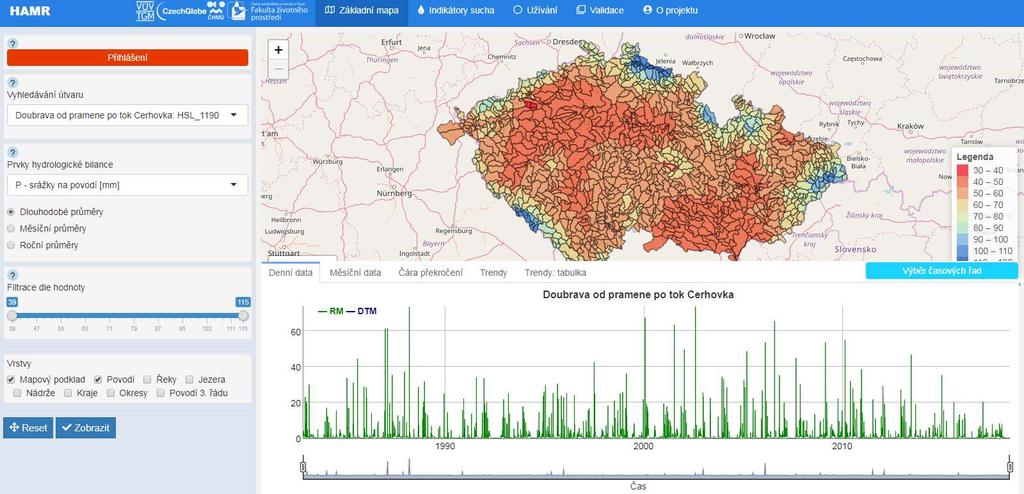Open the P - srážky na povodí dropdown
The image size is (1024, 494).
pyautogui.click(x=127, y=185)
